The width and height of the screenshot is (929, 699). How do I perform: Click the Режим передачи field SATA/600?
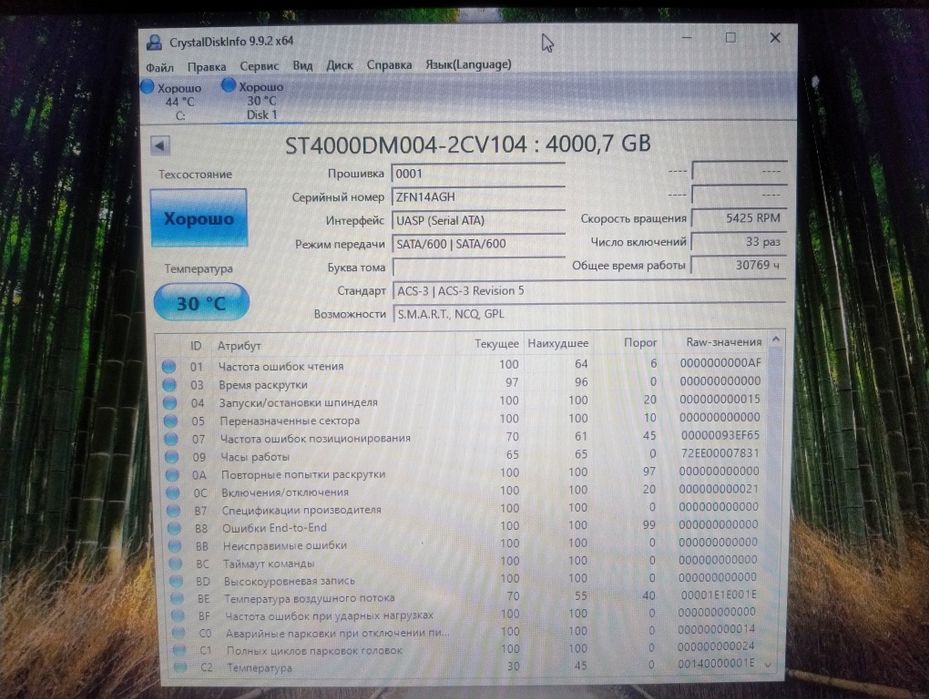coord(478,243)
